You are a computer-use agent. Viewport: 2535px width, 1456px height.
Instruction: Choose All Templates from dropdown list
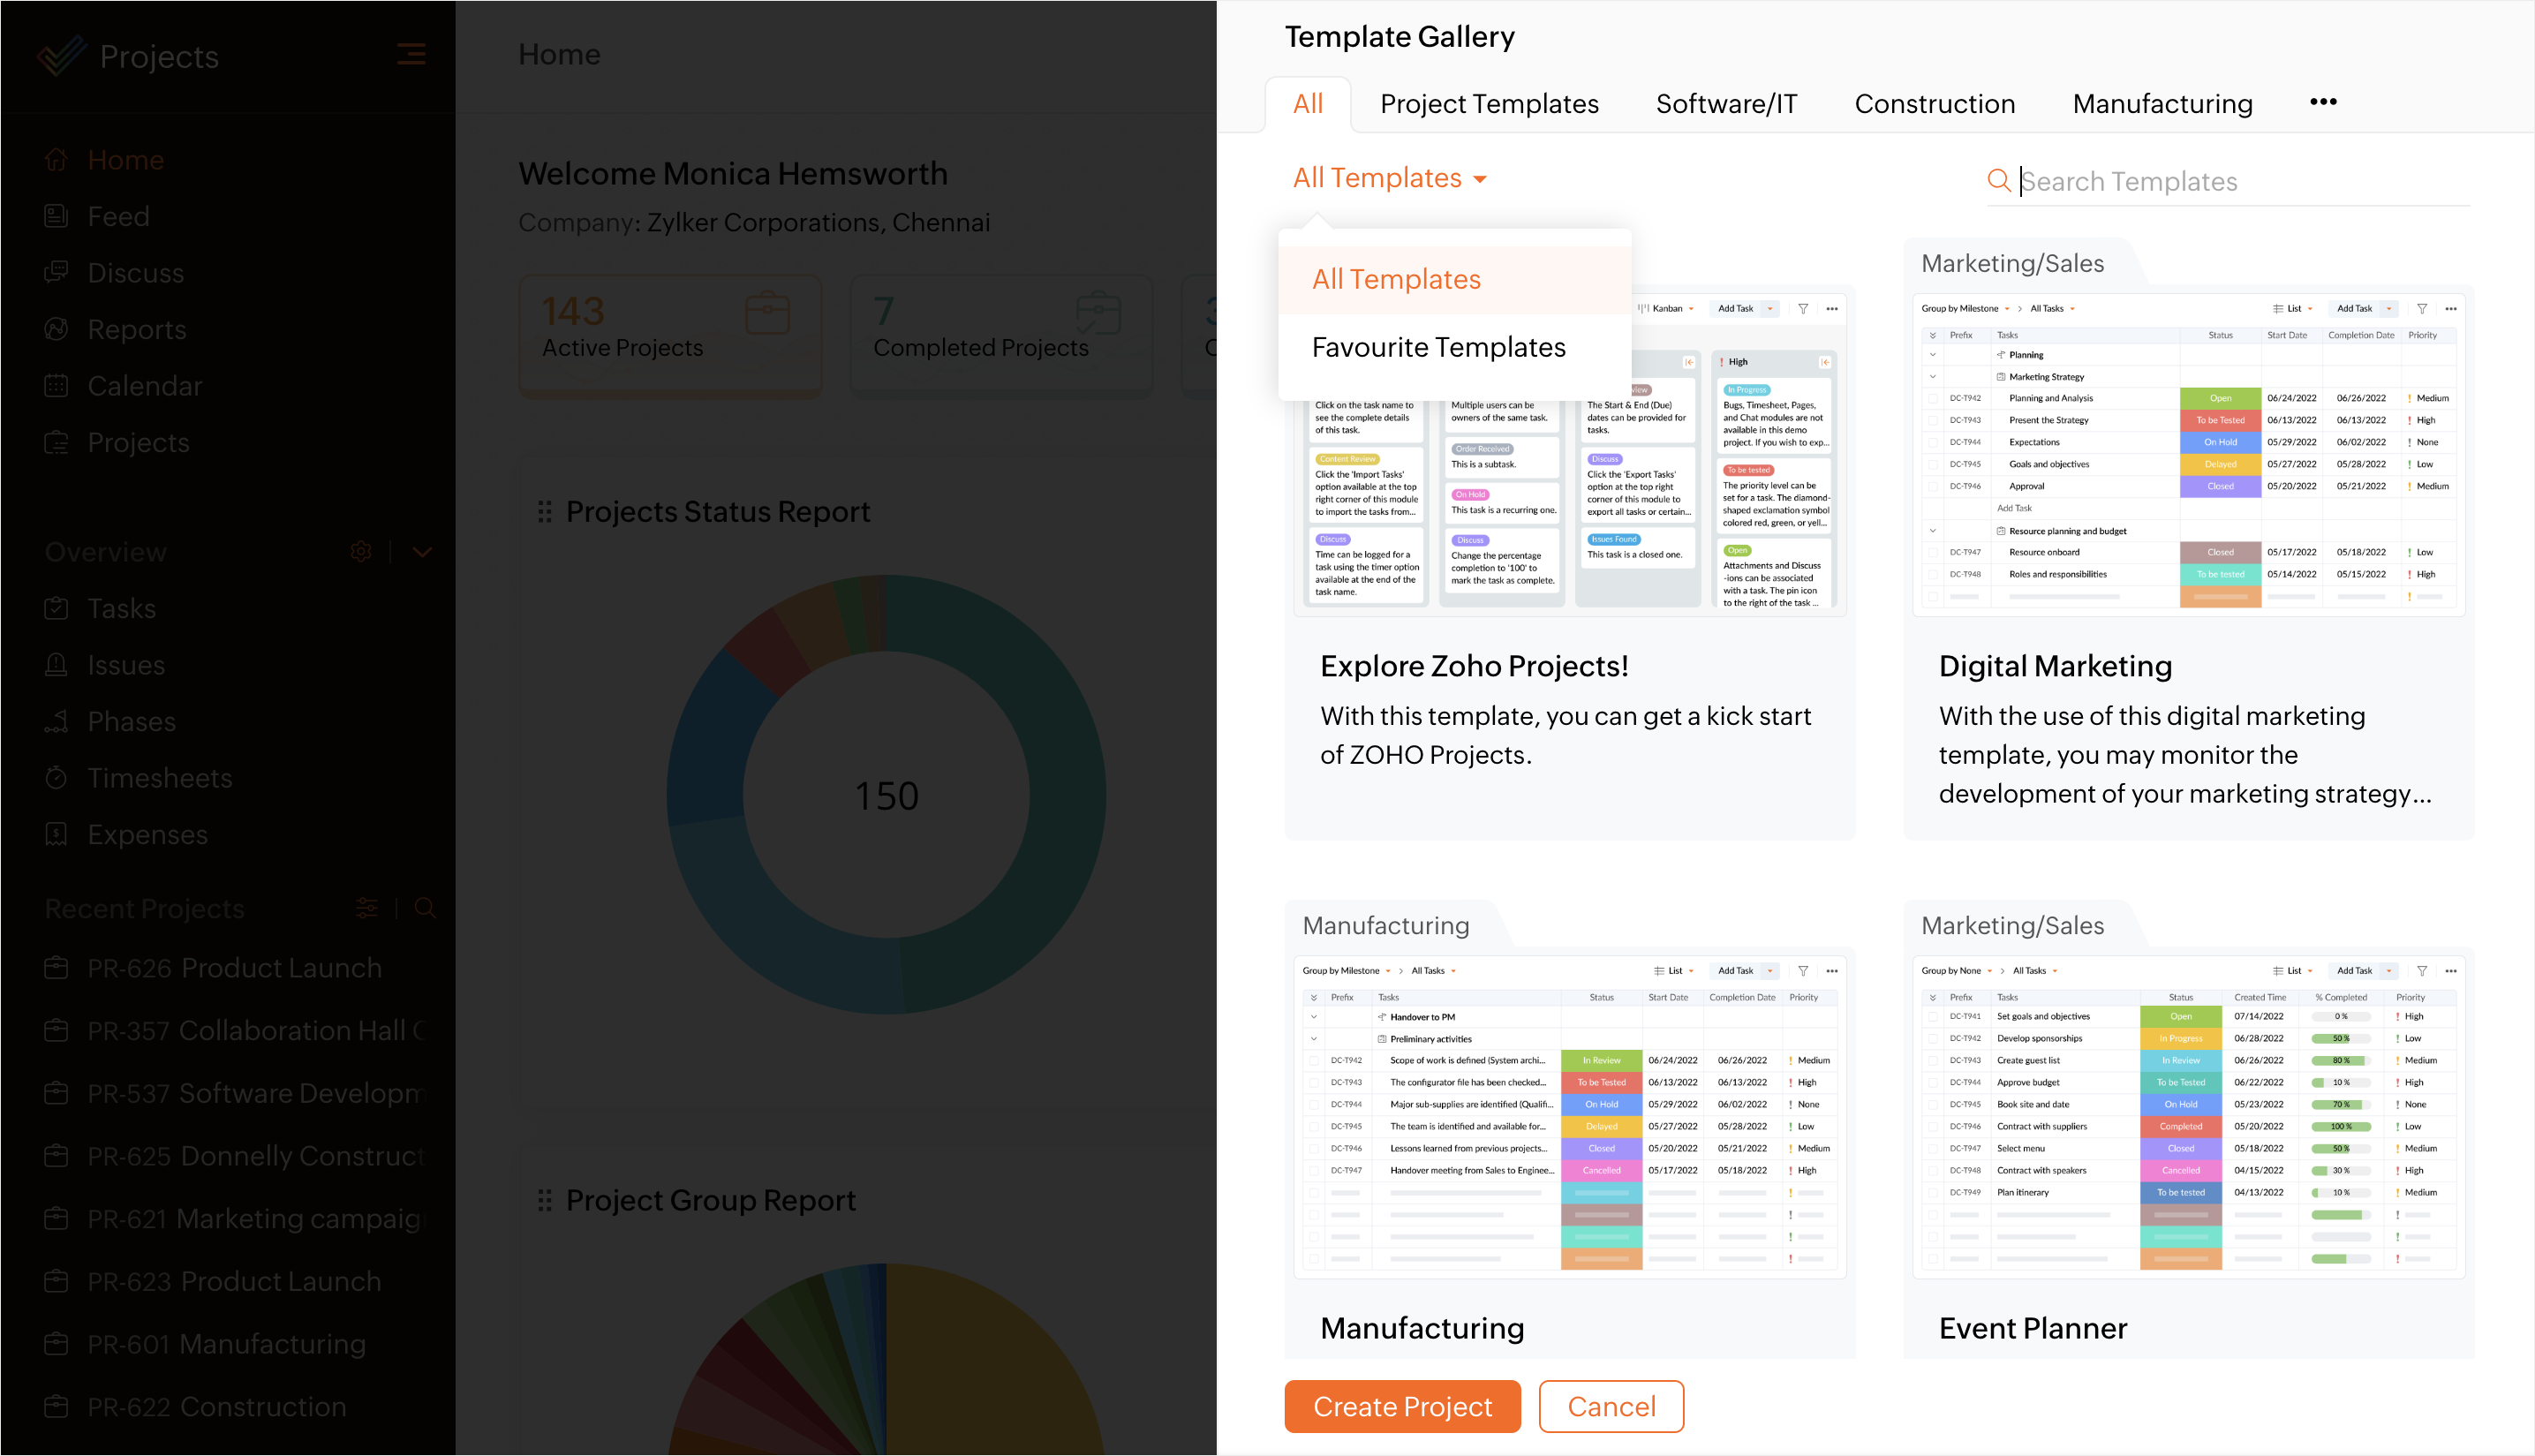click(1396, 280)
